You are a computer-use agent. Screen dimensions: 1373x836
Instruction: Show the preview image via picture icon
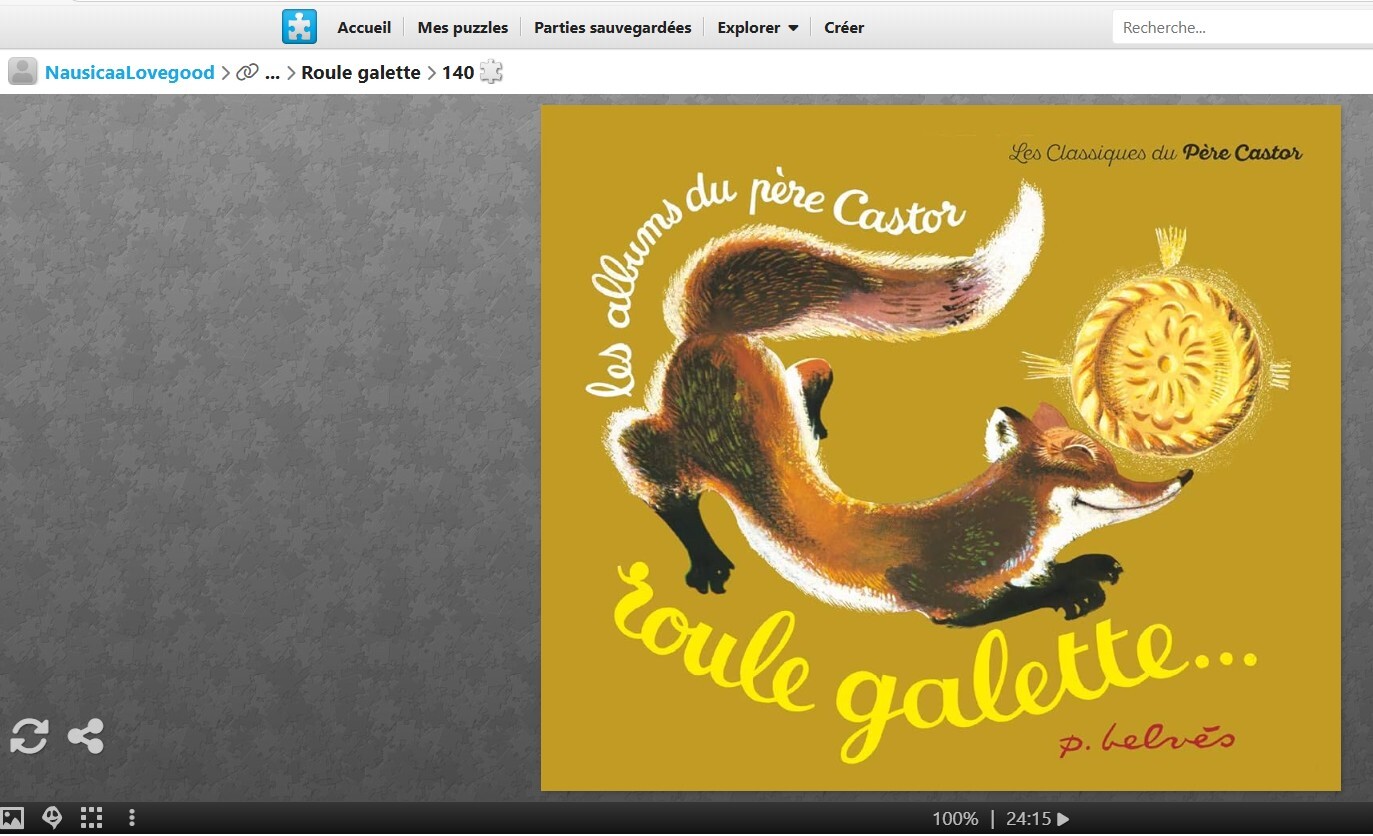tap(12, 818)
